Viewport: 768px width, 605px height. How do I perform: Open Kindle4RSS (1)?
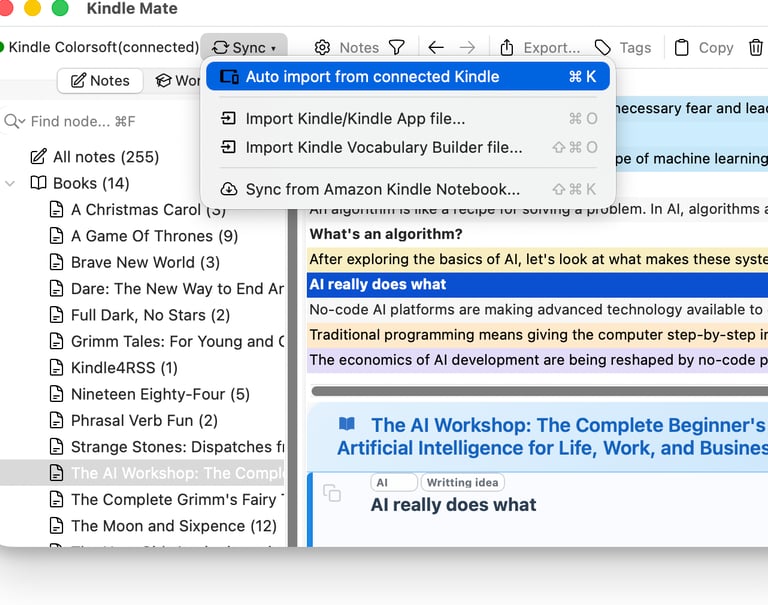click(x=124, y=367)
